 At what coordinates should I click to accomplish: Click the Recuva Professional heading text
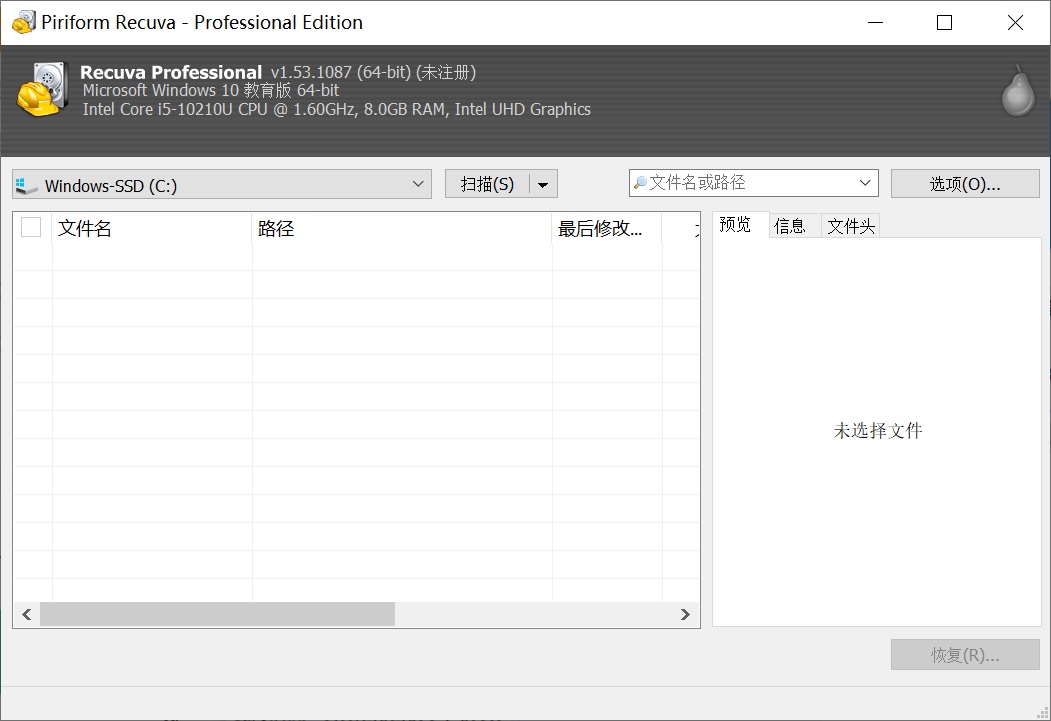(171, 72)
